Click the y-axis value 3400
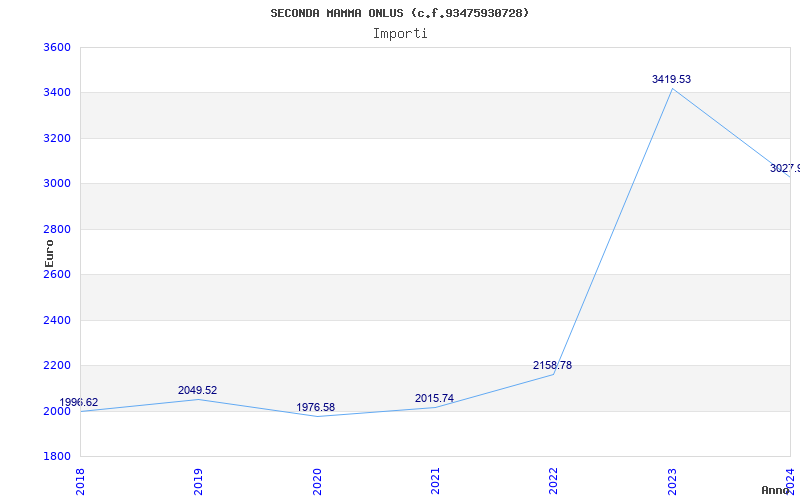The height and width of the screenshot is (500, 800). pos(57,93)
